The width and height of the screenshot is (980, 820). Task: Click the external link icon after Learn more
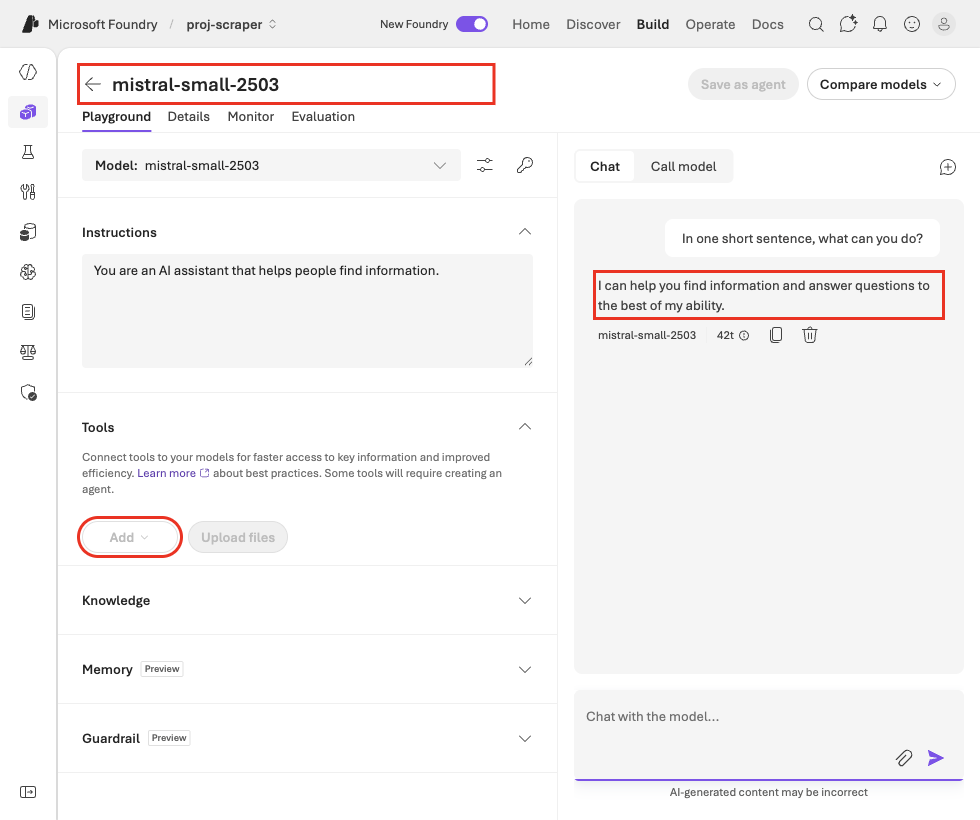204,473
